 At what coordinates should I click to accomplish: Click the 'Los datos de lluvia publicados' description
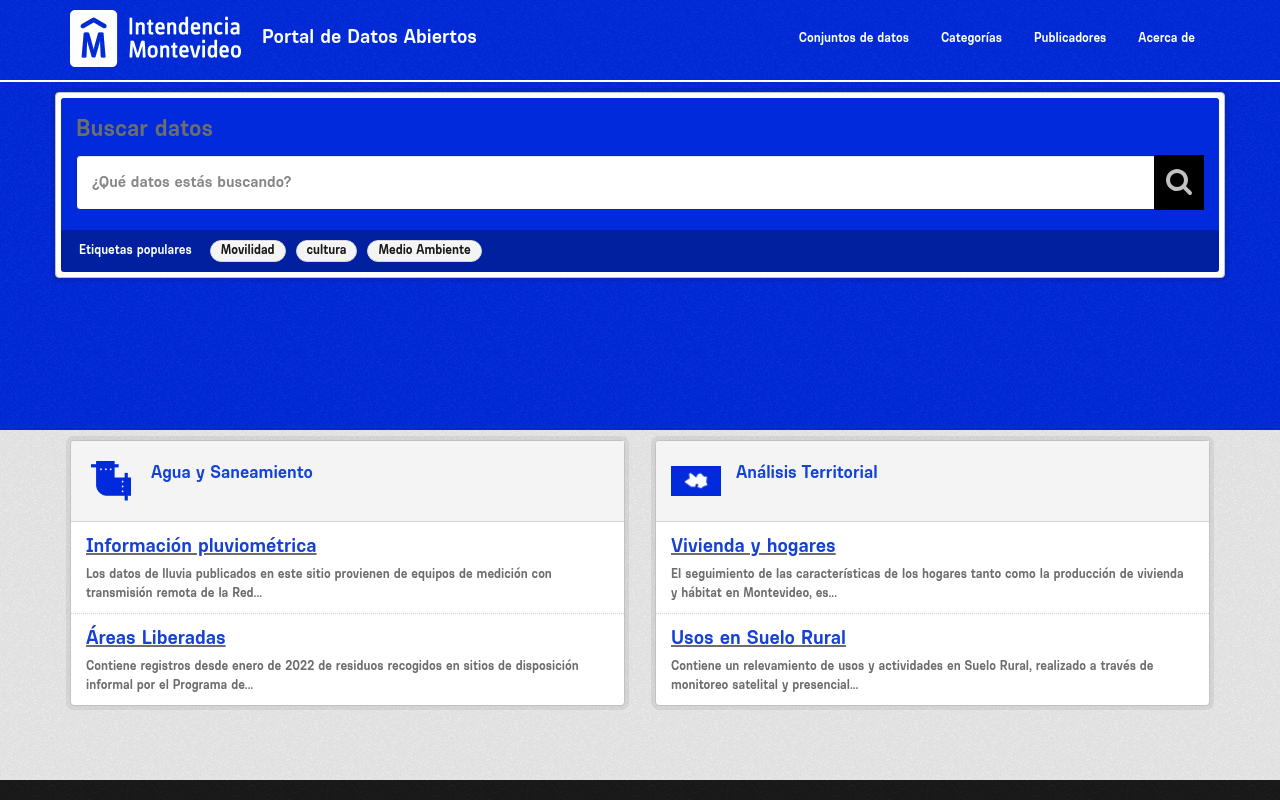[x=319, y=583]
